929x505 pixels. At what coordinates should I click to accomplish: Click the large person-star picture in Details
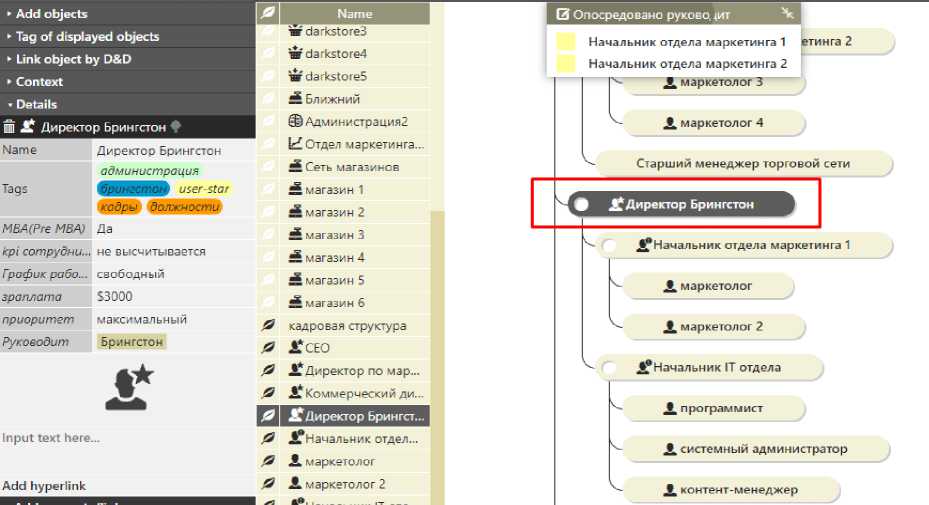coord(129,388)
